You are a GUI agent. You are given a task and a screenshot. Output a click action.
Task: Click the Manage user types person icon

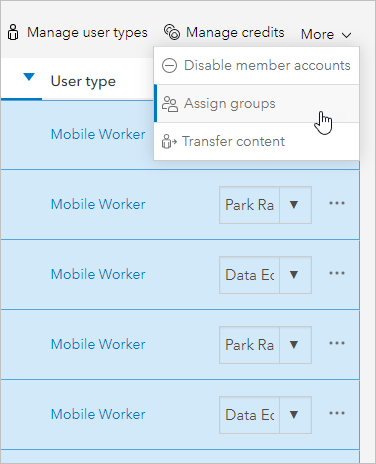point(13,32)
